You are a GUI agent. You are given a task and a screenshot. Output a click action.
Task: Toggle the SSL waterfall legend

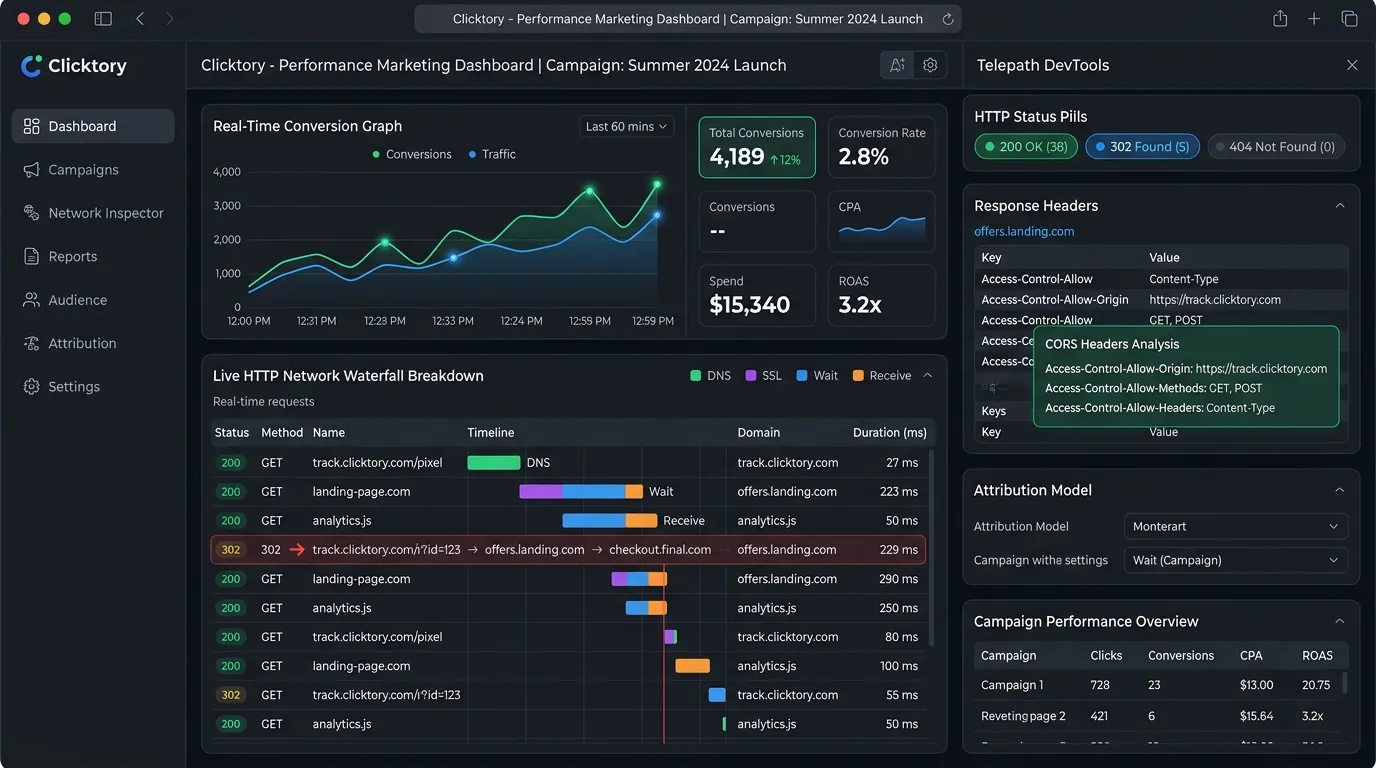pos(764,376)
